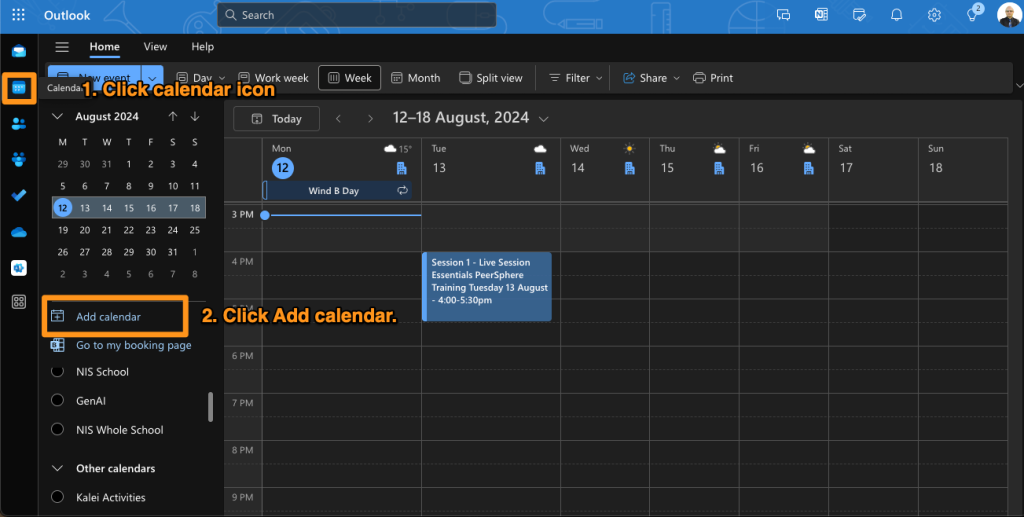
Task: Select Week view
Action: point(349,78)
